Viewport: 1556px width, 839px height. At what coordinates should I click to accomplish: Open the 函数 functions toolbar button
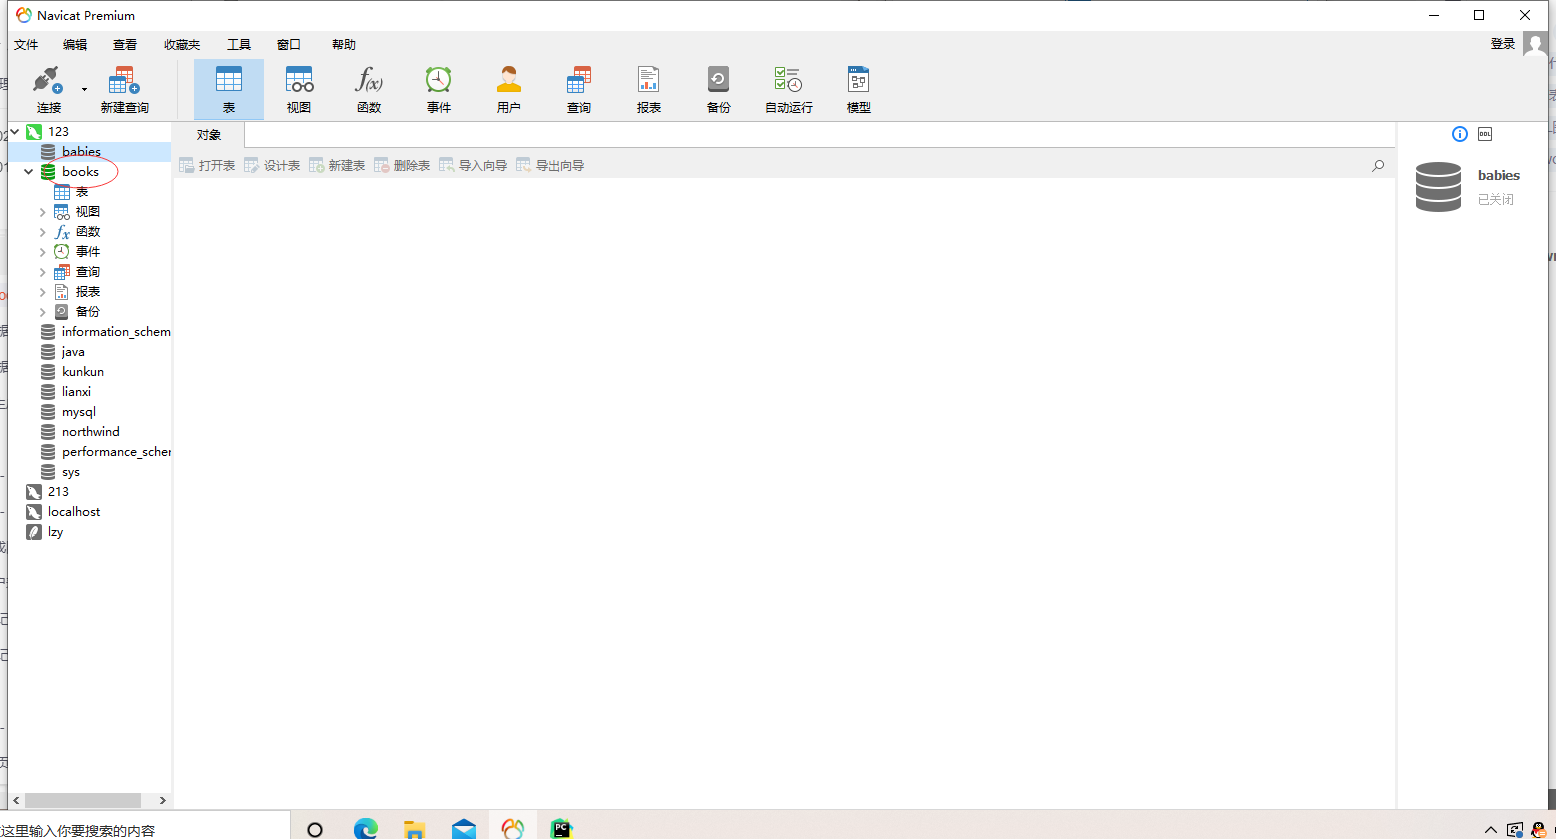point(369,90)
